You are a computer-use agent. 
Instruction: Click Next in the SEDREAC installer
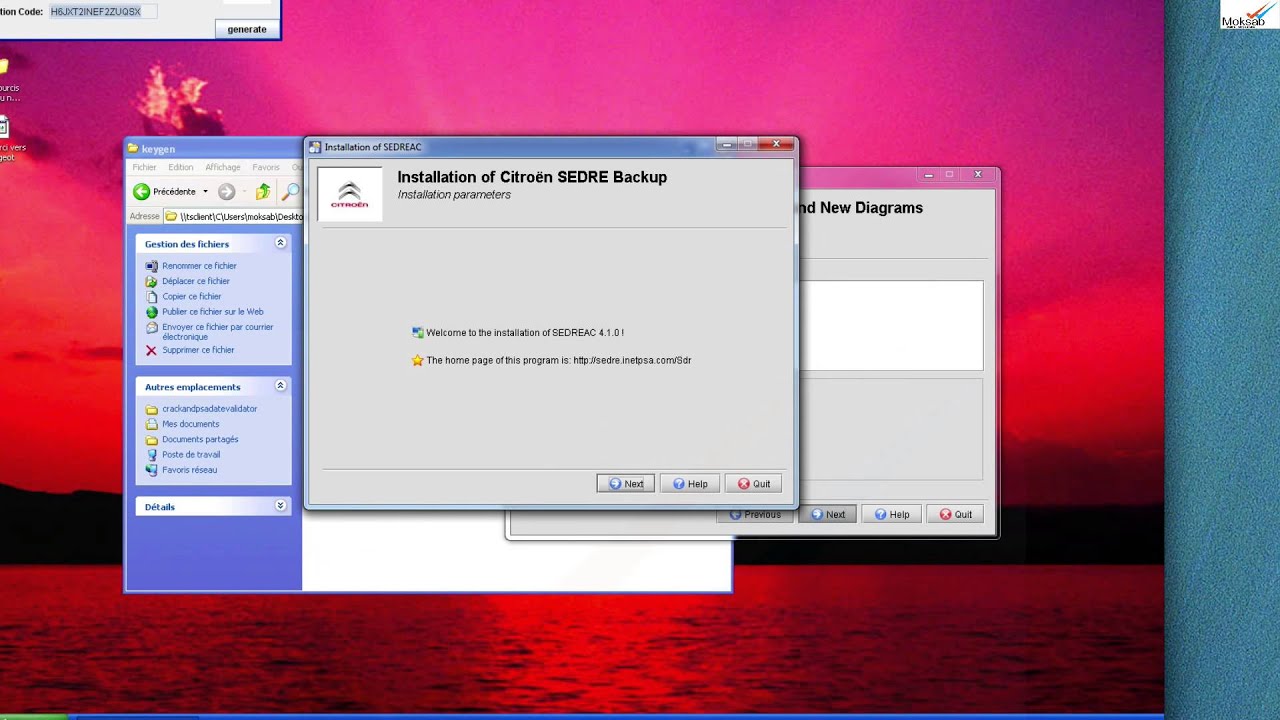[x=626, y=484]
